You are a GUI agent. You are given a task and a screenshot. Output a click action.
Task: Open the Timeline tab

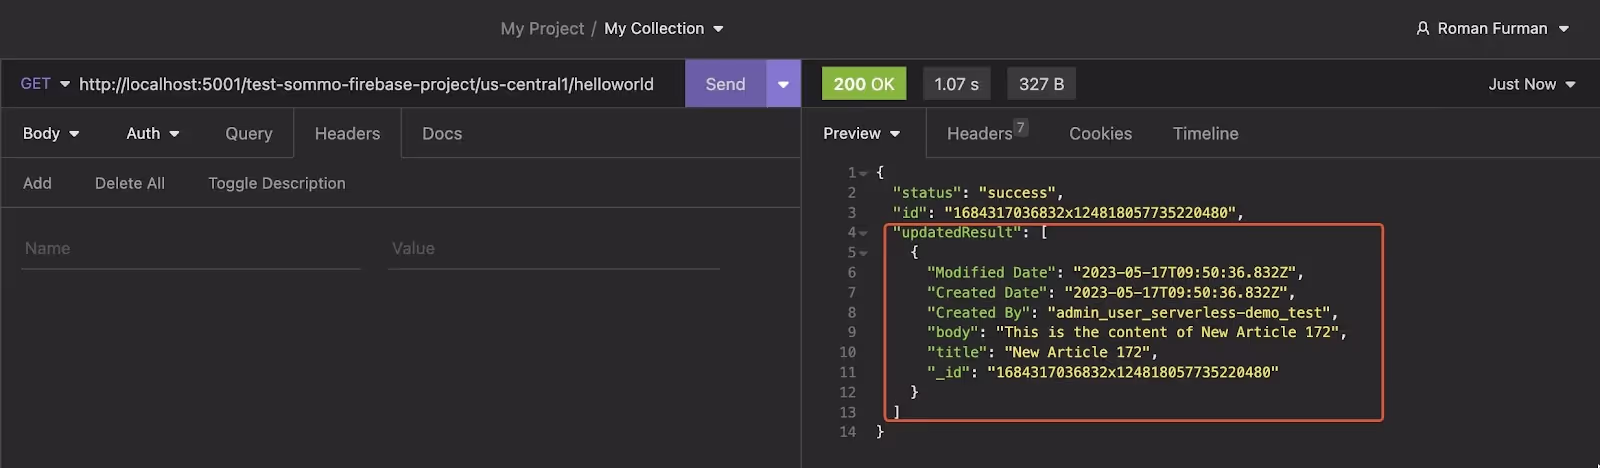tap(1205, 133)
